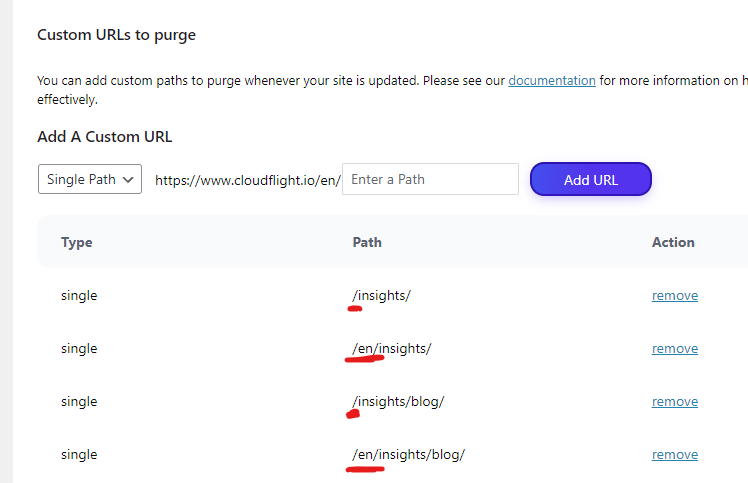The width and height of the screenshot is (748, 483).
Task: Click the Add A Custom URL heading
Action: (104, 137)
